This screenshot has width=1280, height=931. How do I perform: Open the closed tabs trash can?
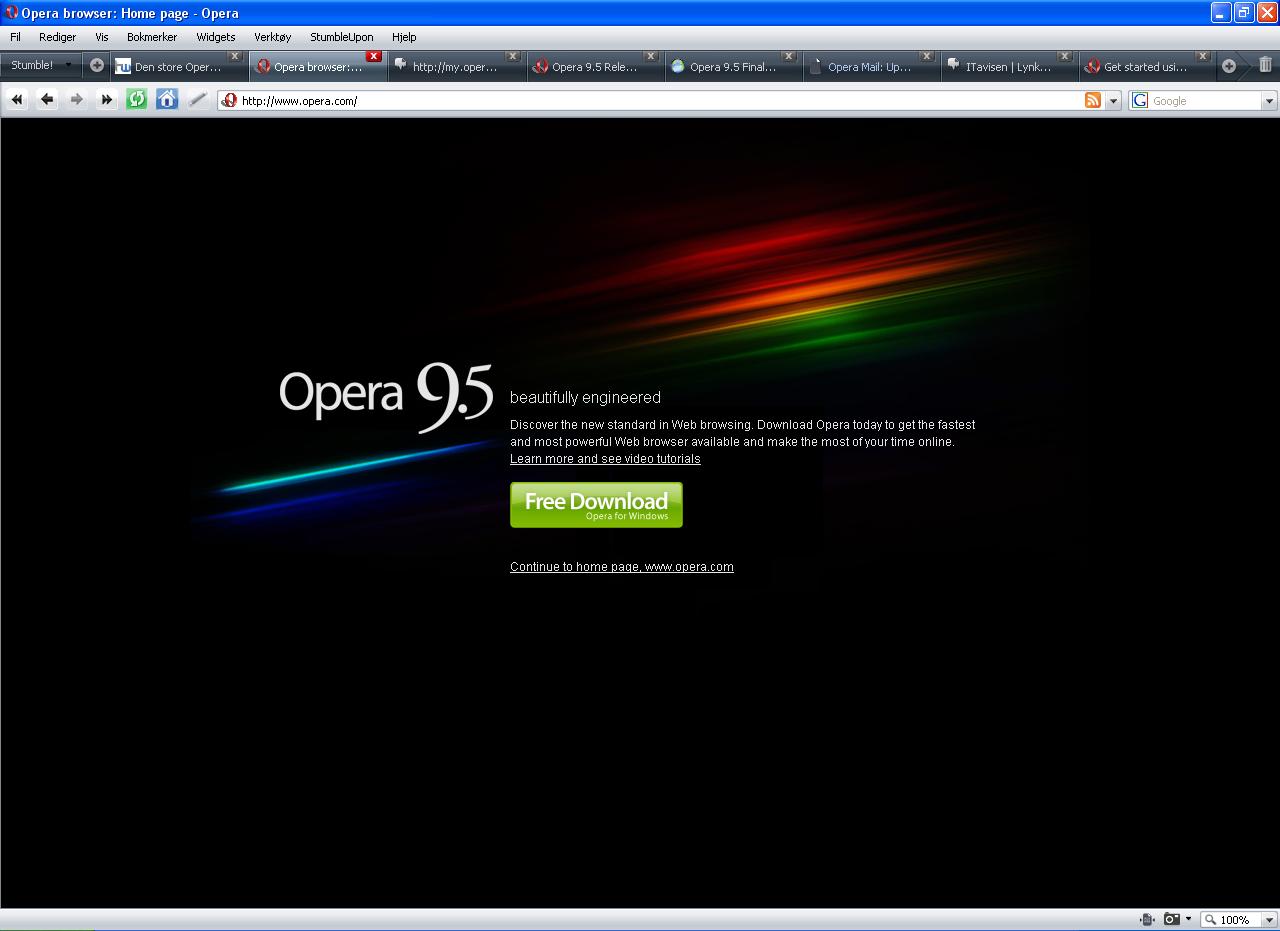coord(1265,65)
